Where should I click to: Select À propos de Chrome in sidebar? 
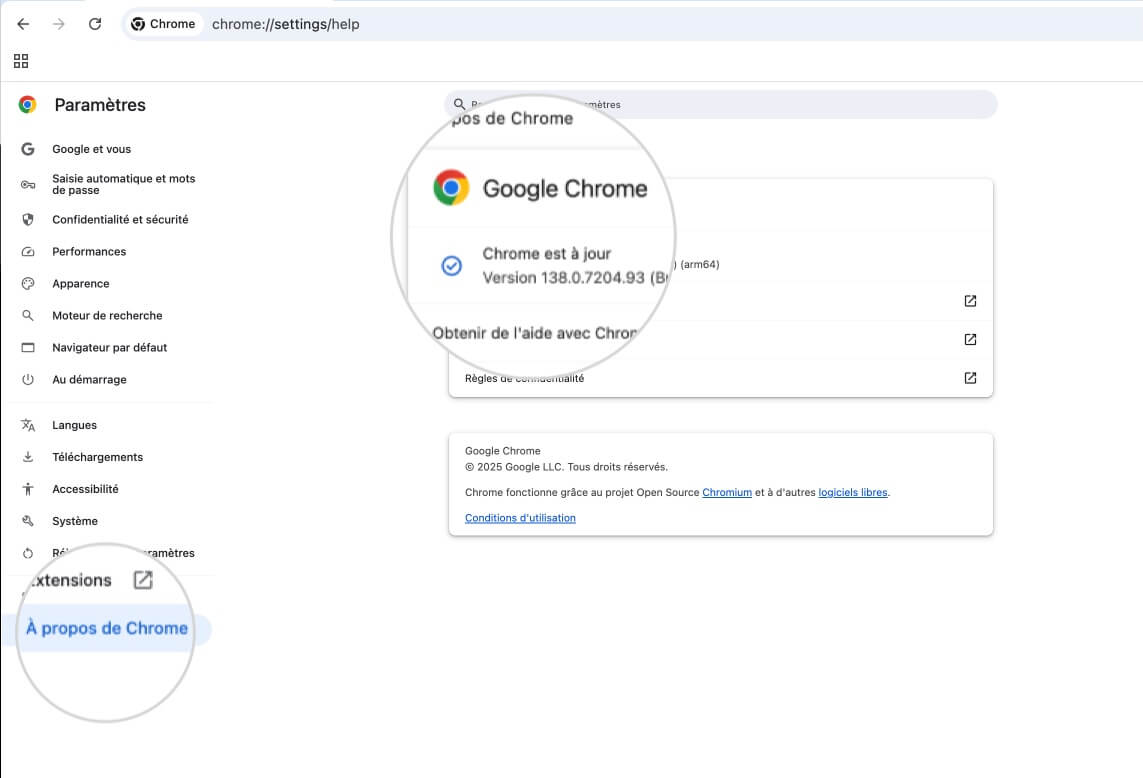pos(107,629)
